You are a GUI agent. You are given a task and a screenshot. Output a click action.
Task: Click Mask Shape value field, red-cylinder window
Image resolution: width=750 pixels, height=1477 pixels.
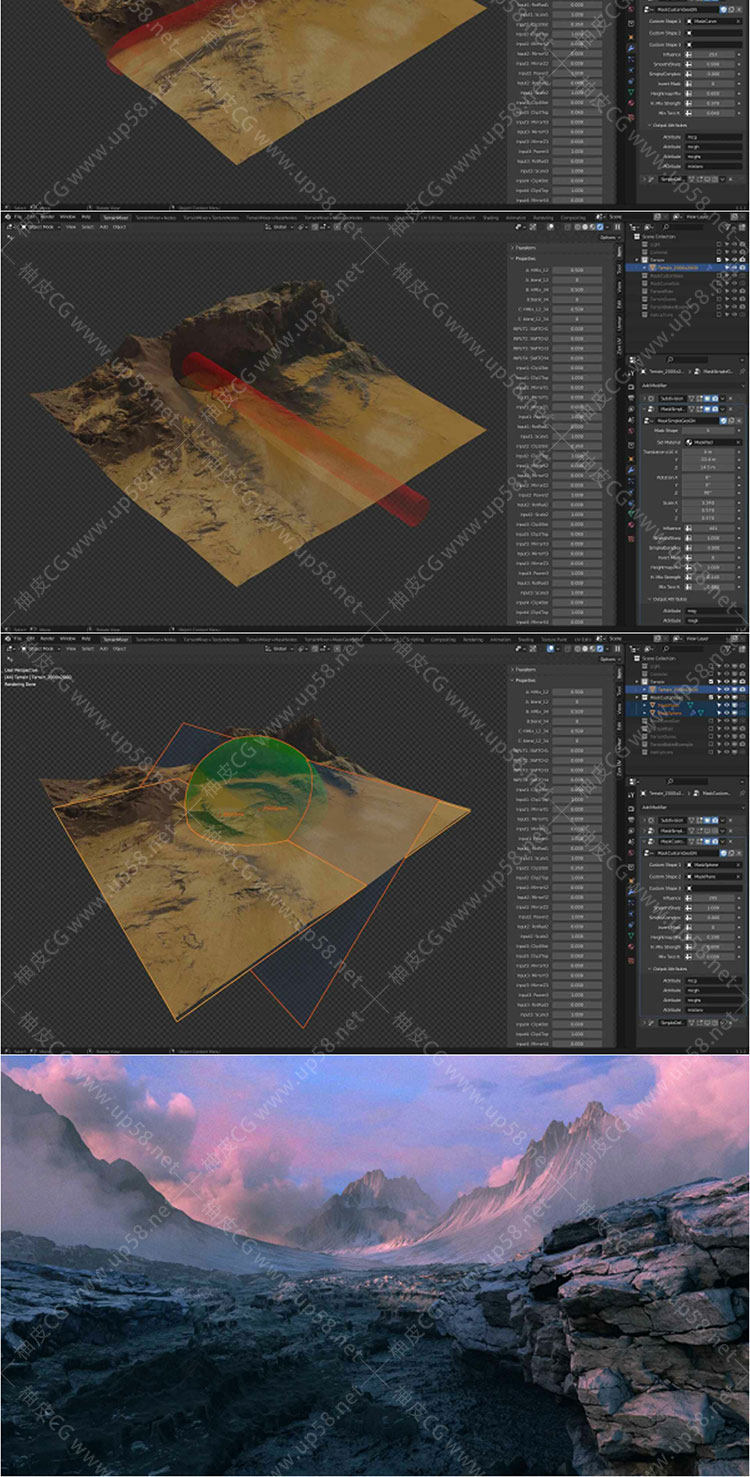(708, 430)
